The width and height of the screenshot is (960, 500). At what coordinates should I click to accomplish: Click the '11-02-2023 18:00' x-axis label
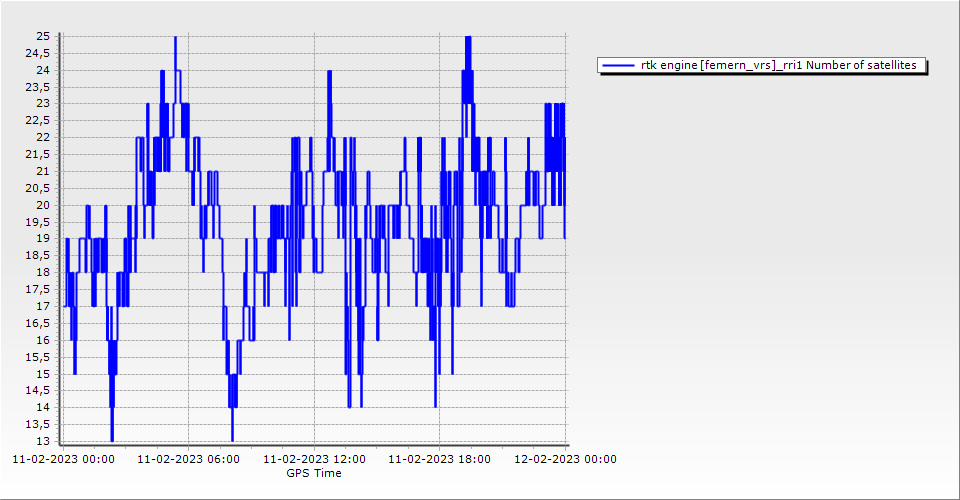click(440, 460)
